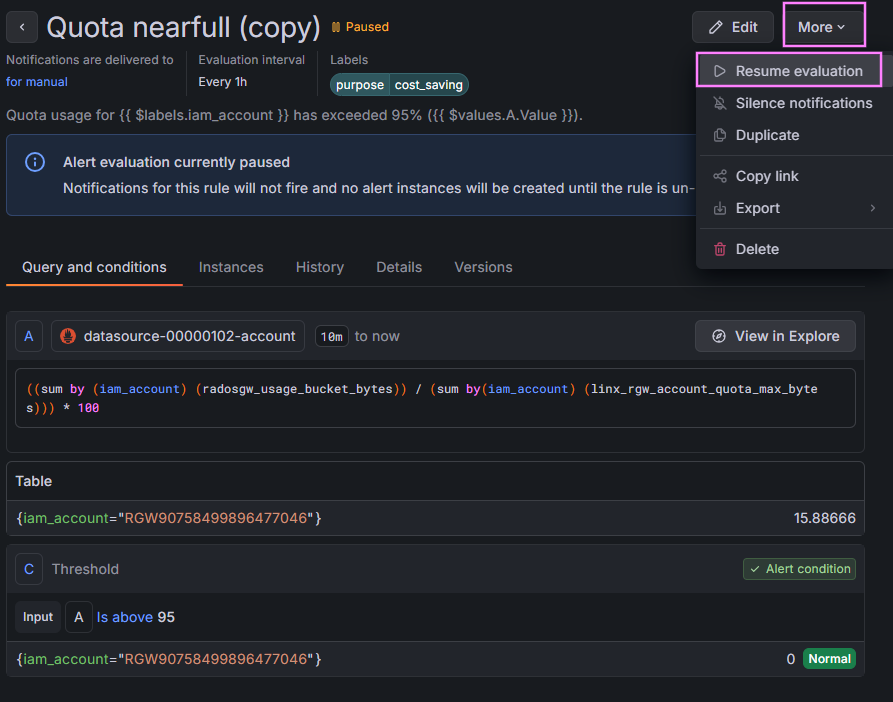Click the Normal state badge
The height and width of the screenshot is (702, 893).
(x=829, y=659)
